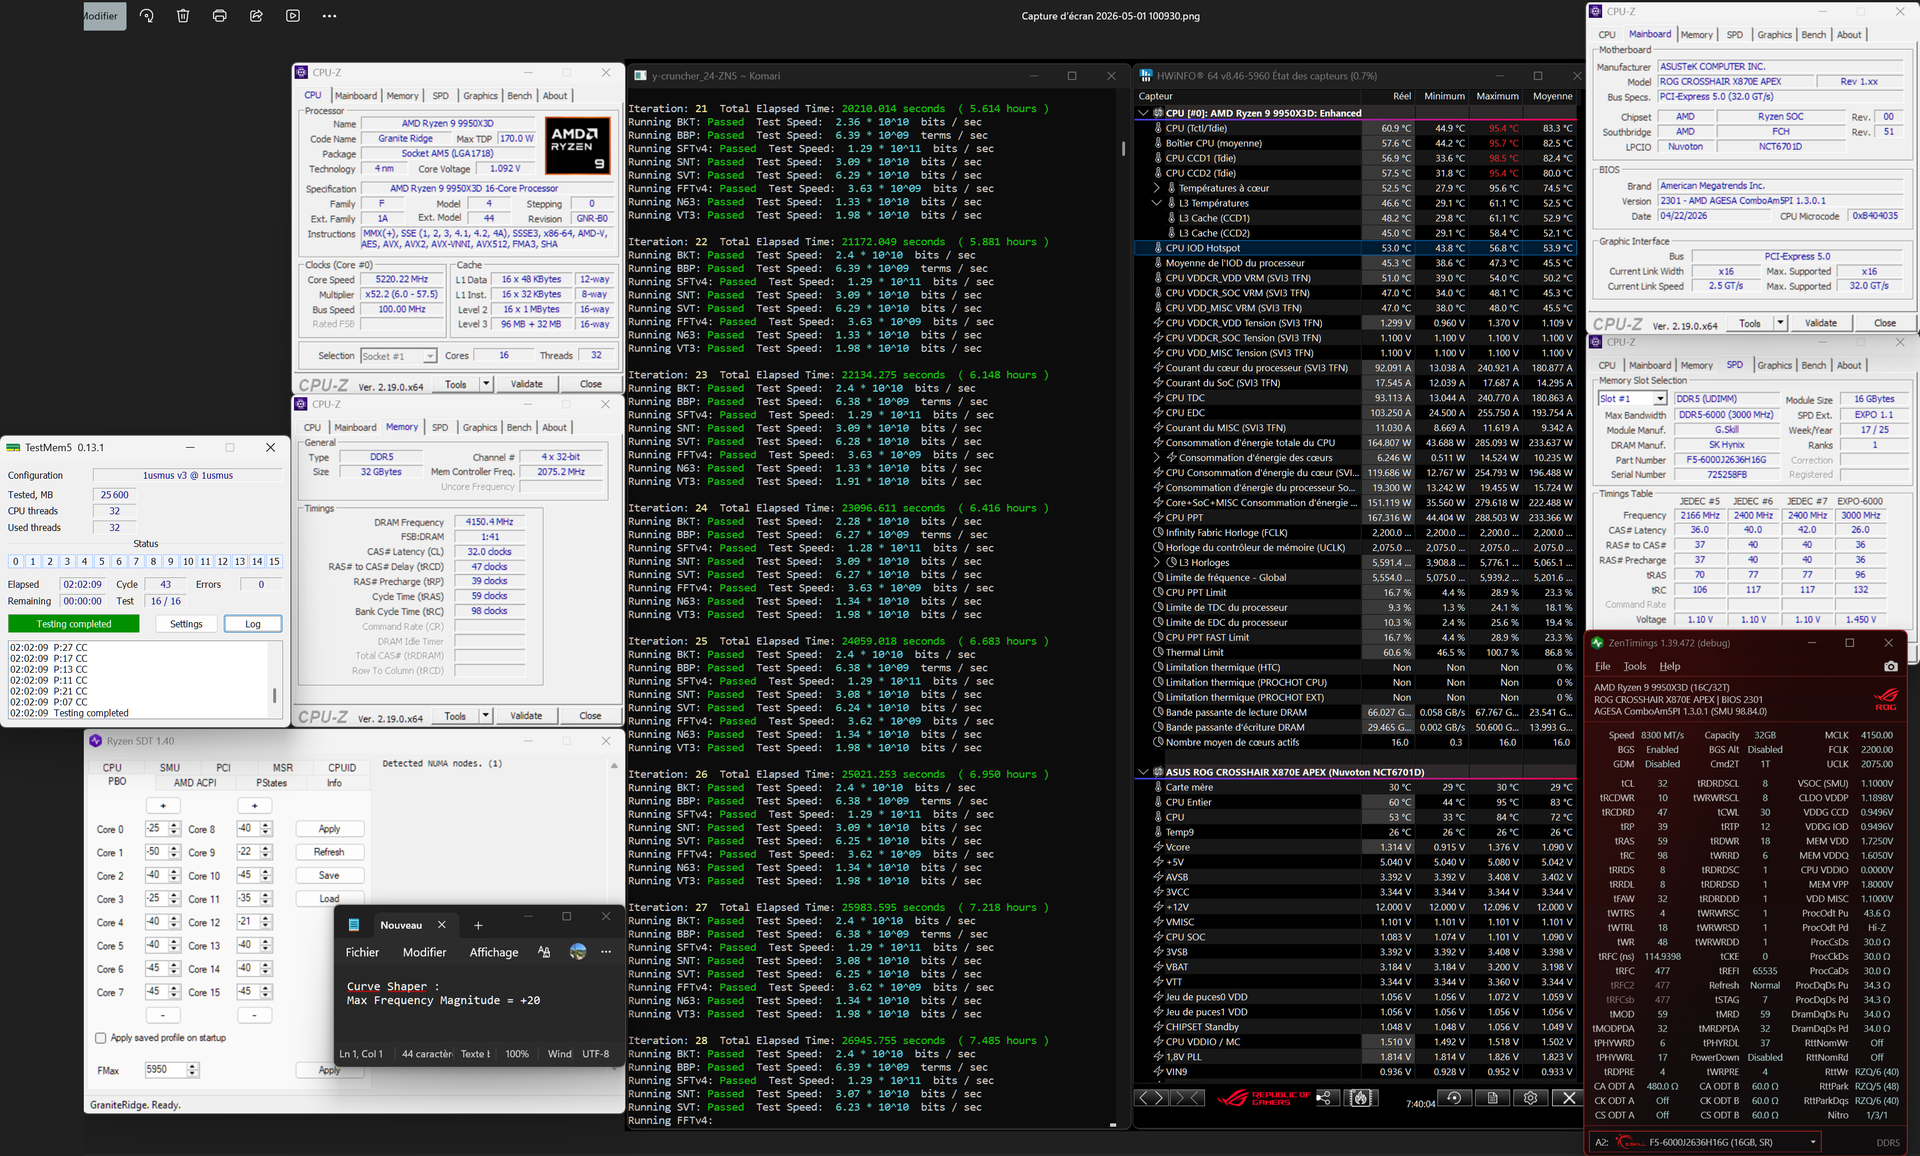The width and height of the screenshot is (1920, 1156).
Task: Click Refresh in Ryzen SDT
Action: [x=329, y=852]
